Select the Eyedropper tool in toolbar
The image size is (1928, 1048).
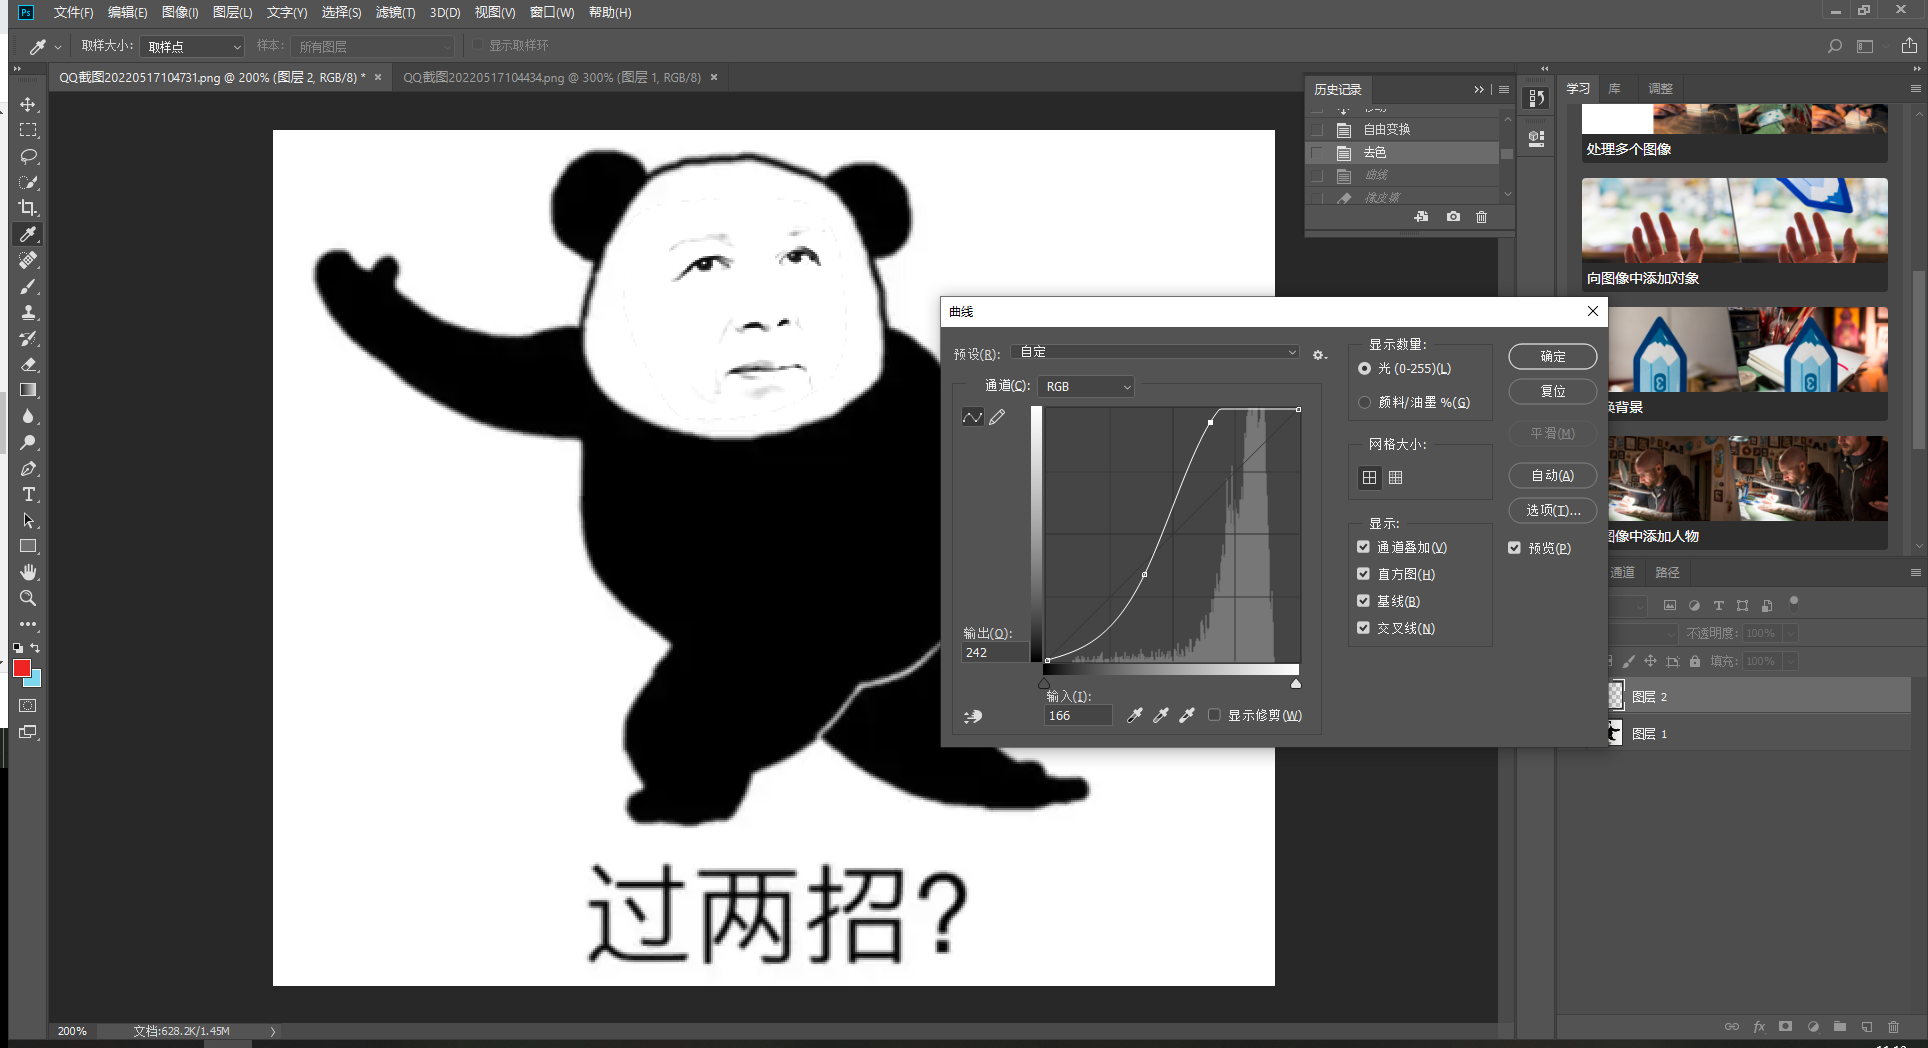(x=28, y=234)
